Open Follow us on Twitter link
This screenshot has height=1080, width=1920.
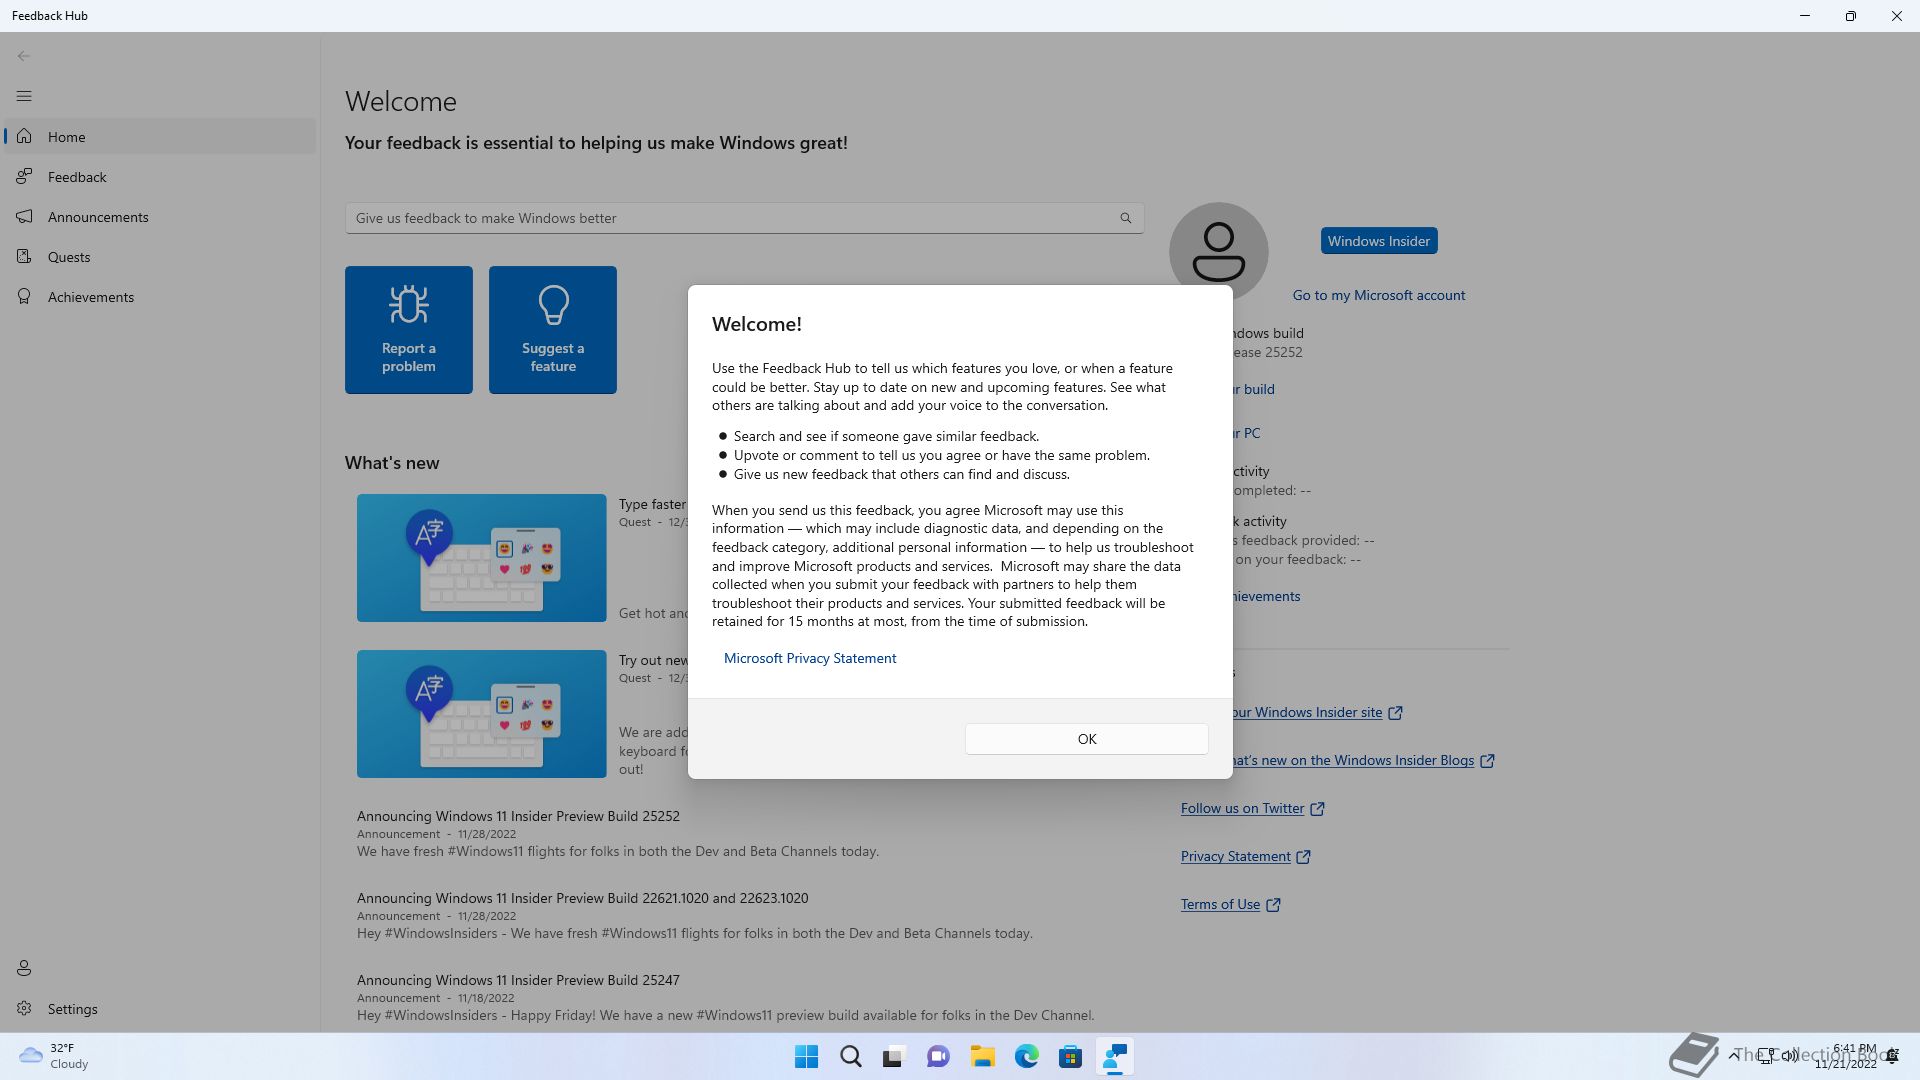1242,808
